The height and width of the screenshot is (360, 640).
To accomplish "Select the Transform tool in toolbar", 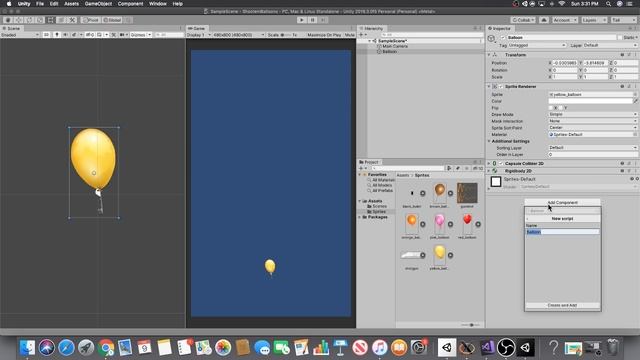I will click(x=61, y=20).
